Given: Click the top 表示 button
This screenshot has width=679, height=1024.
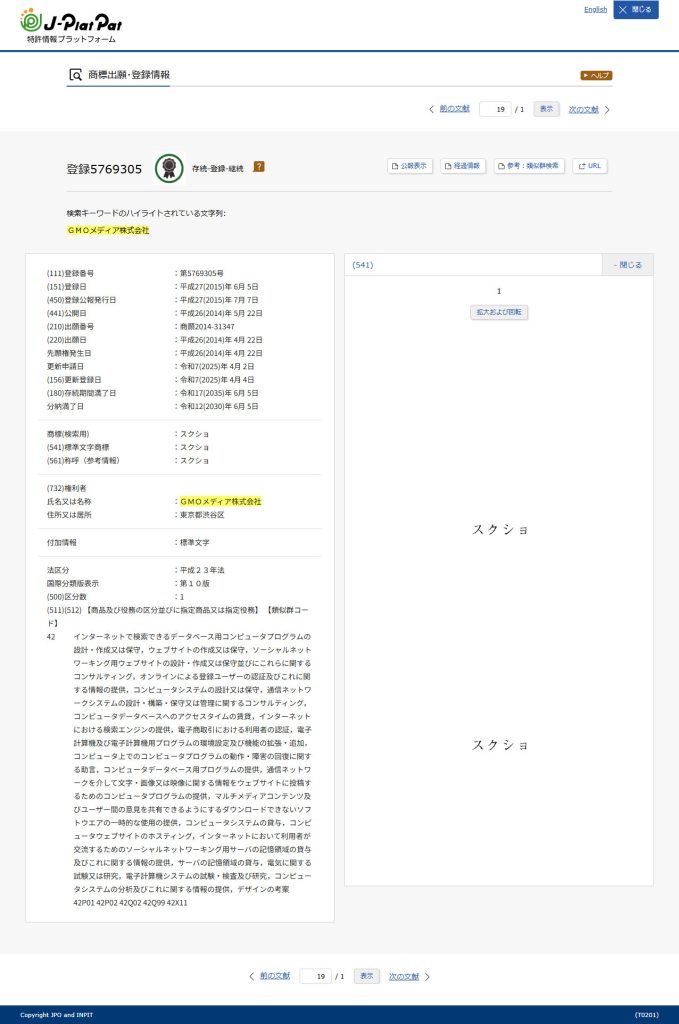Looking at the screenshot, I should pos(546,109).
